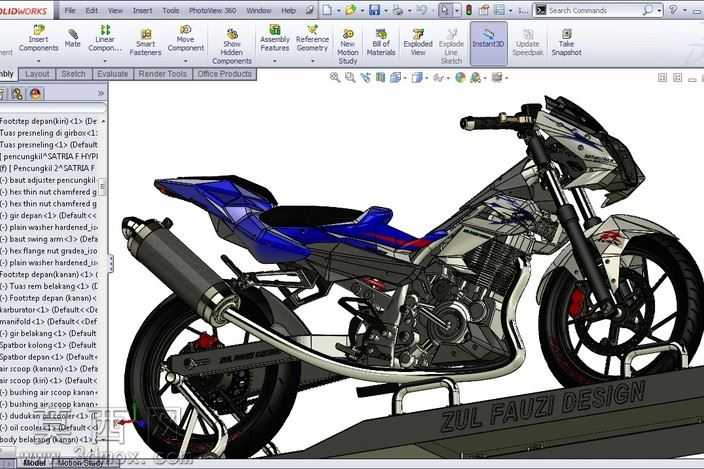704x469 pixels.
Task: Open the Insert menu
Action: click(142, 10)
